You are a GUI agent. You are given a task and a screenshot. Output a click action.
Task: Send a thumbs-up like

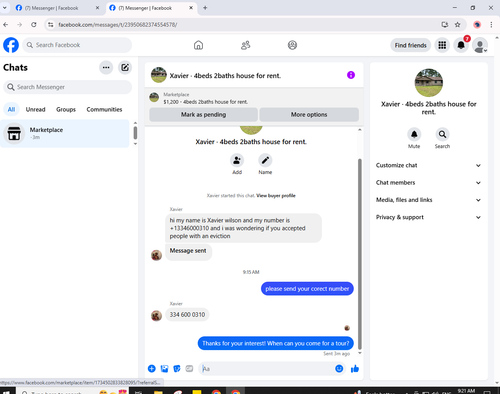coord(355,368)
